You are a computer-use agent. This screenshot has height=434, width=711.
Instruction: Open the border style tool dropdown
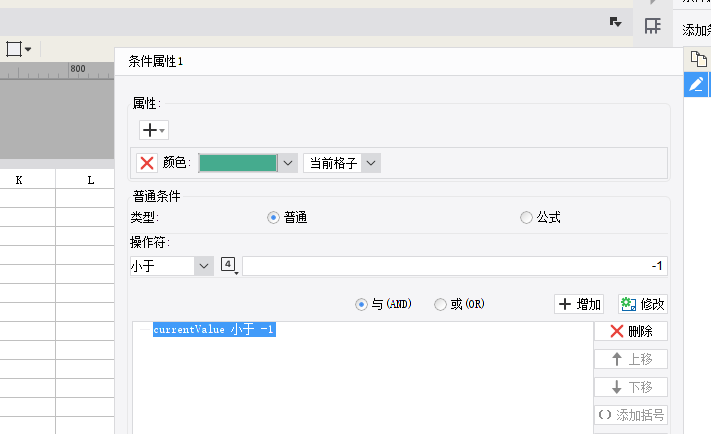point(19,48)
